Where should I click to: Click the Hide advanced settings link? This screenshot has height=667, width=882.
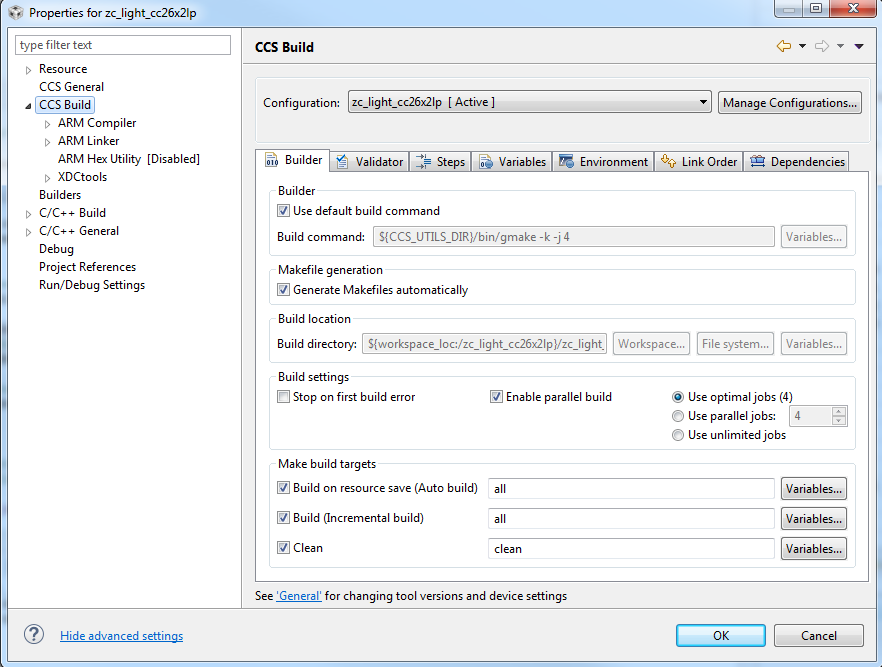coord(121,636)
